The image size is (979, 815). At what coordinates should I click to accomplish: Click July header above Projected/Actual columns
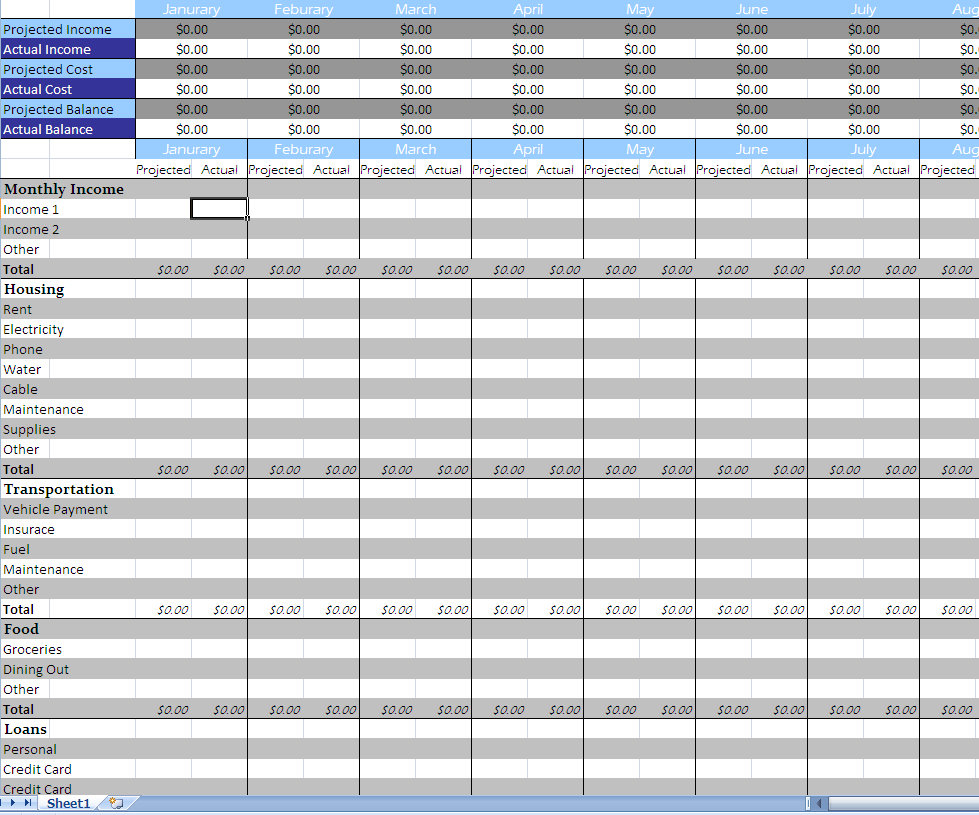[863, 149]
